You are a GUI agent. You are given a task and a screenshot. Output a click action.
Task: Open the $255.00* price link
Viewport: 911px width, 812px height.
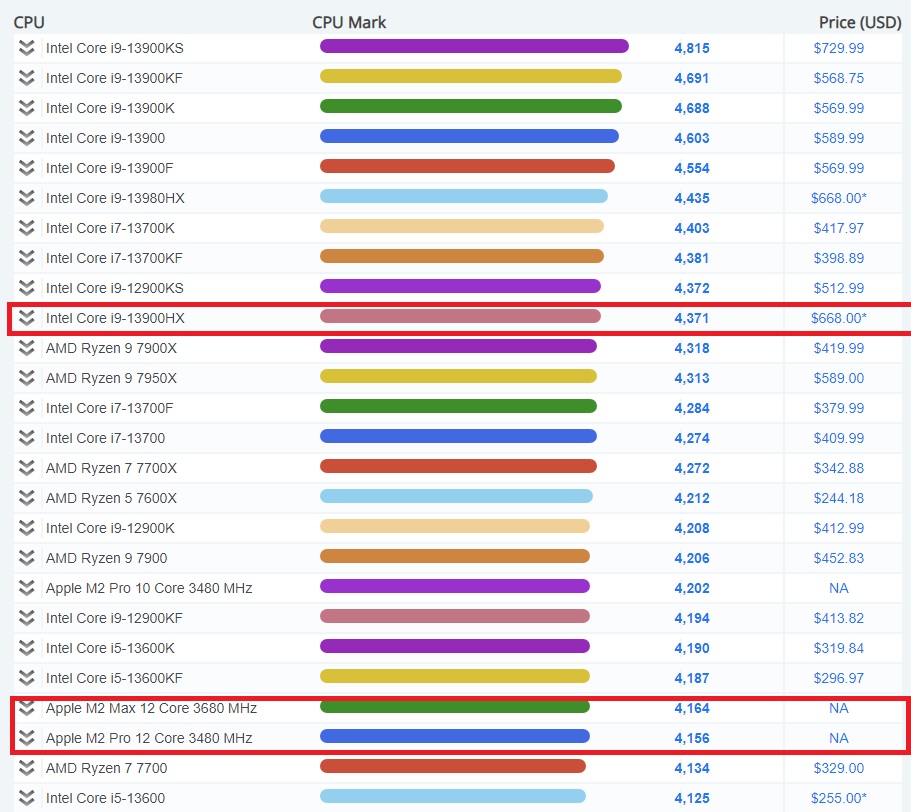point(838,799)
